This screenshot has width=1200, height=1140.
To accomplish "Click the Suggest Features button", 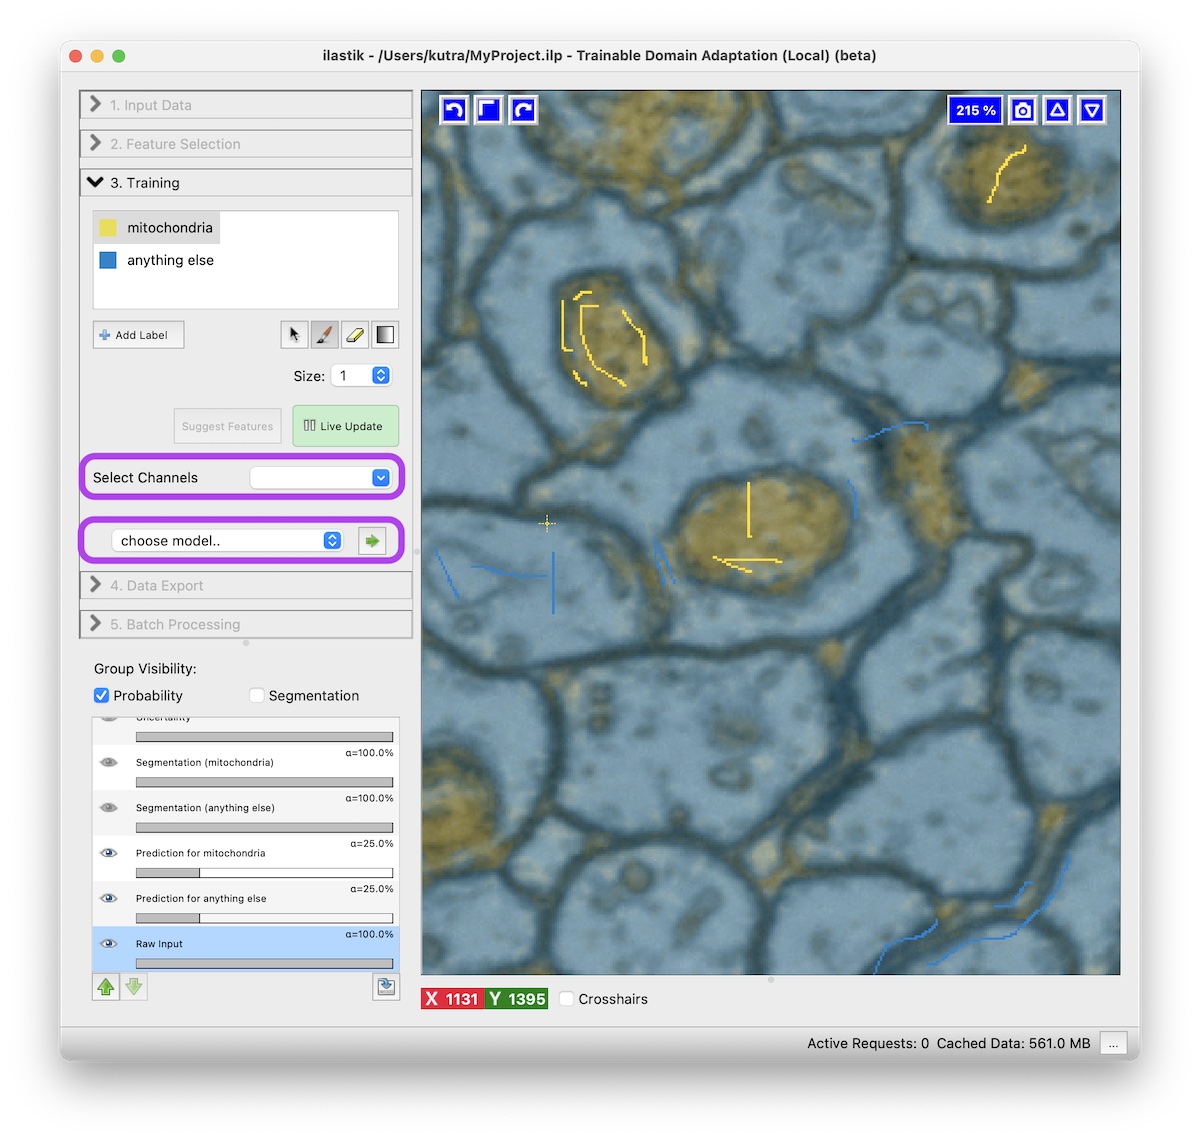I will [227, 426].
